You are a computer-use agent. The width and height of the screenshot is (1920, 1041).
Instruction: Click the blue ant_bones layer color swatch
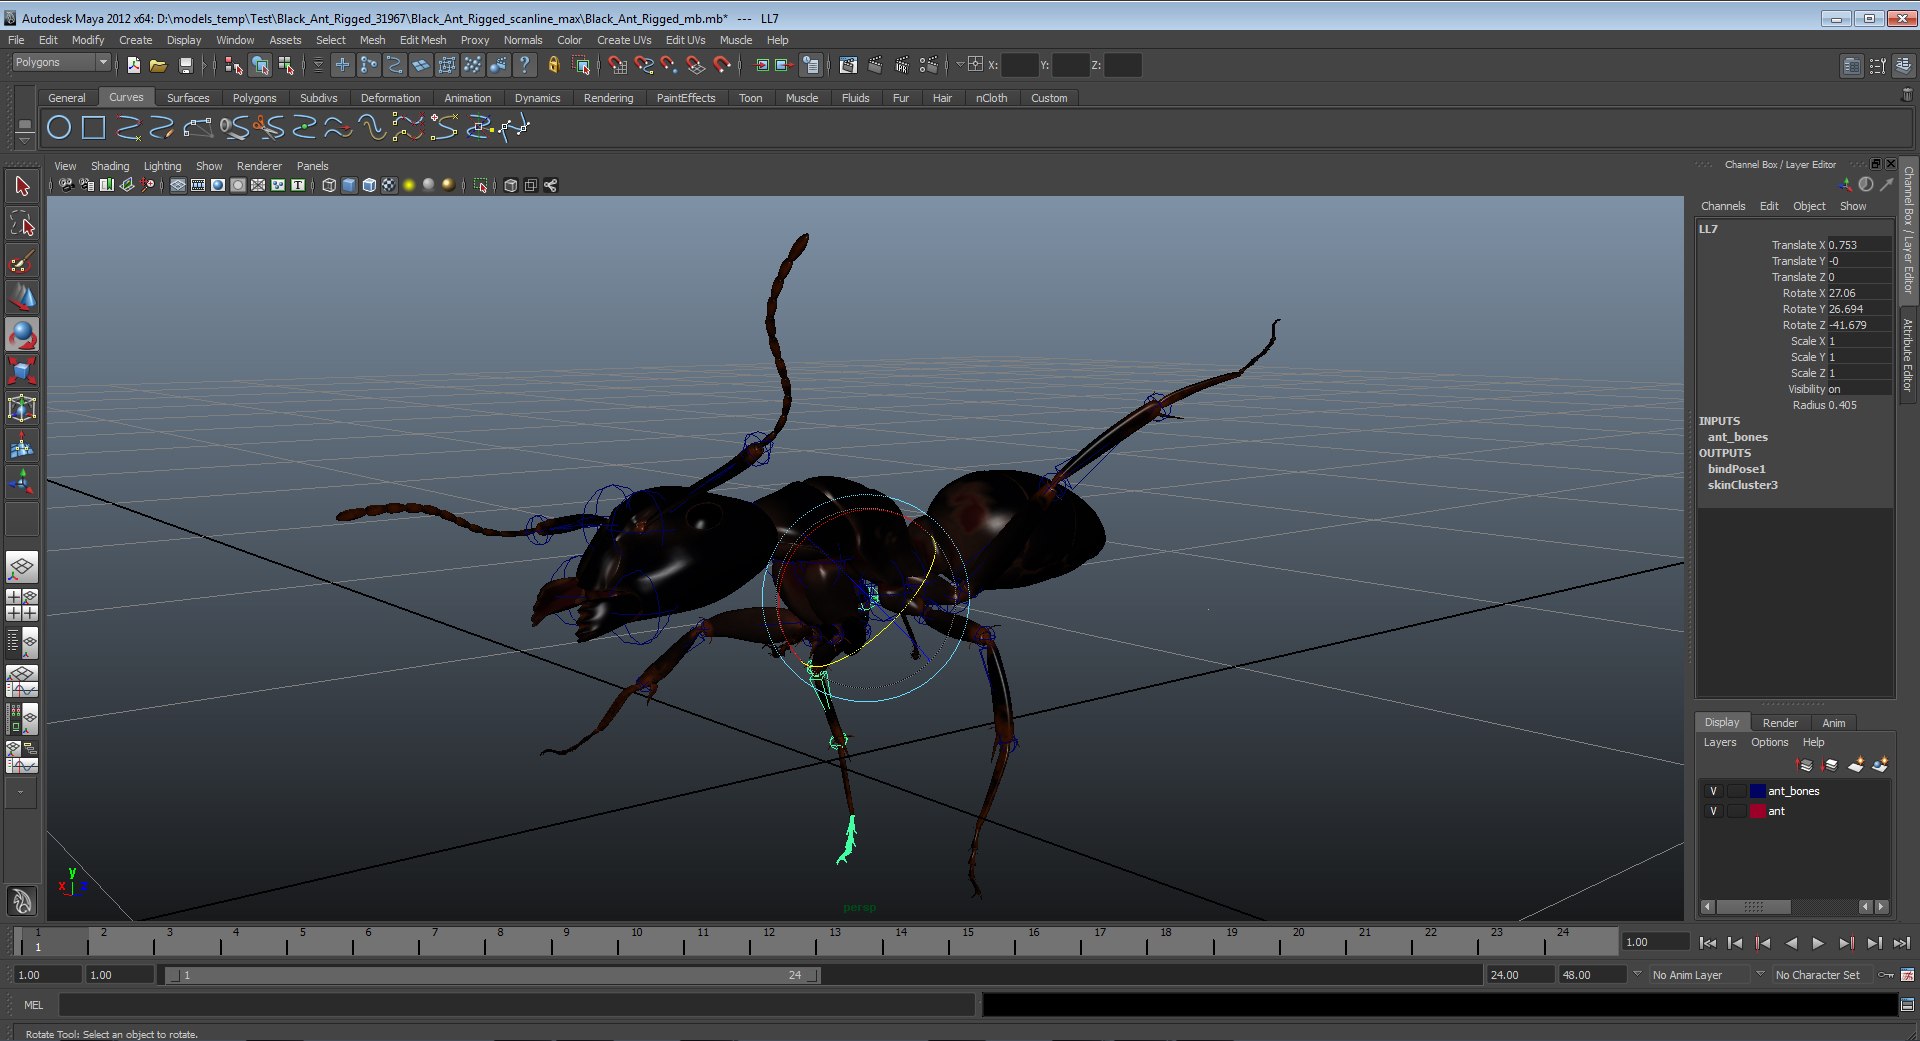[x=1758, y=791]
